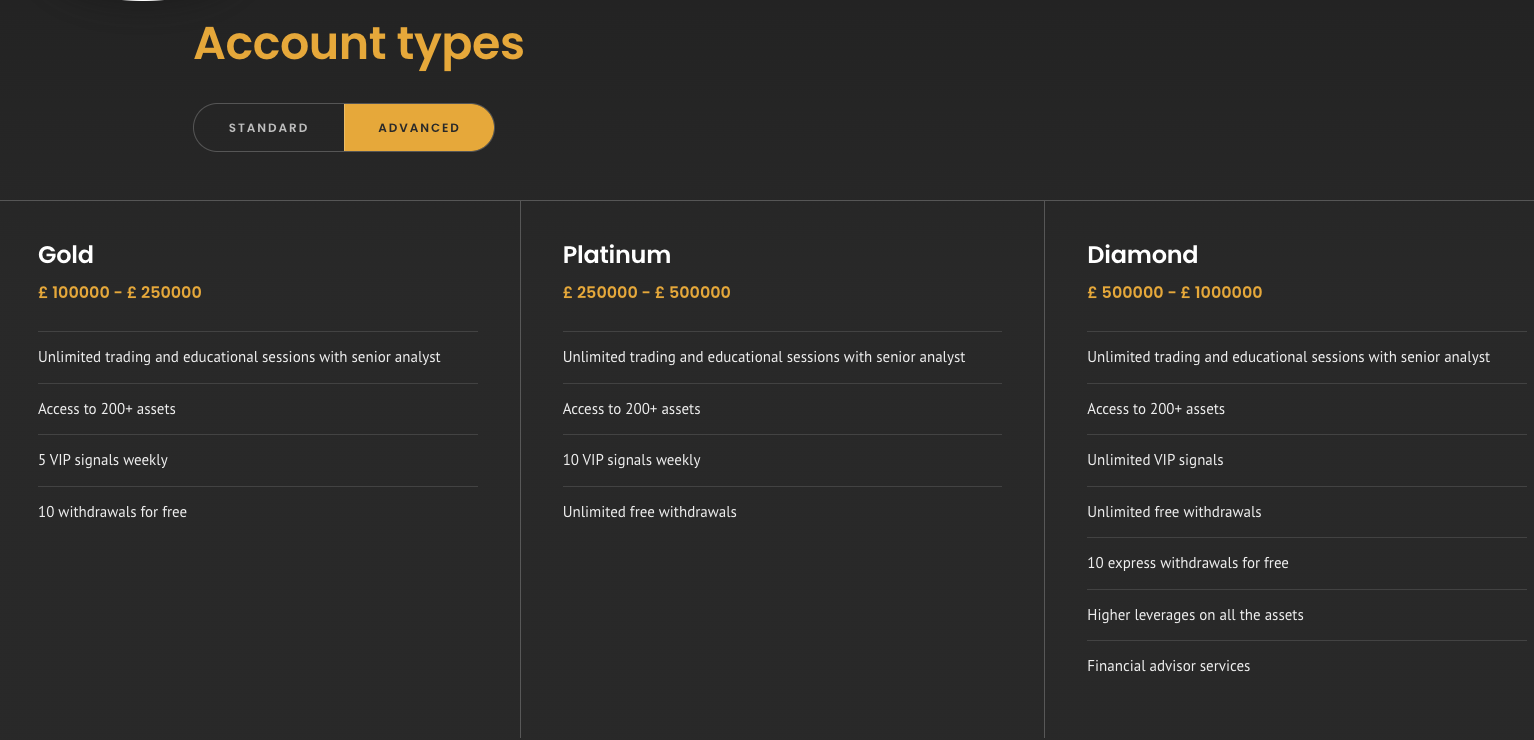
Task: Click the £ 500000 - £ 1000000 range
Action: pos(1175,293)
